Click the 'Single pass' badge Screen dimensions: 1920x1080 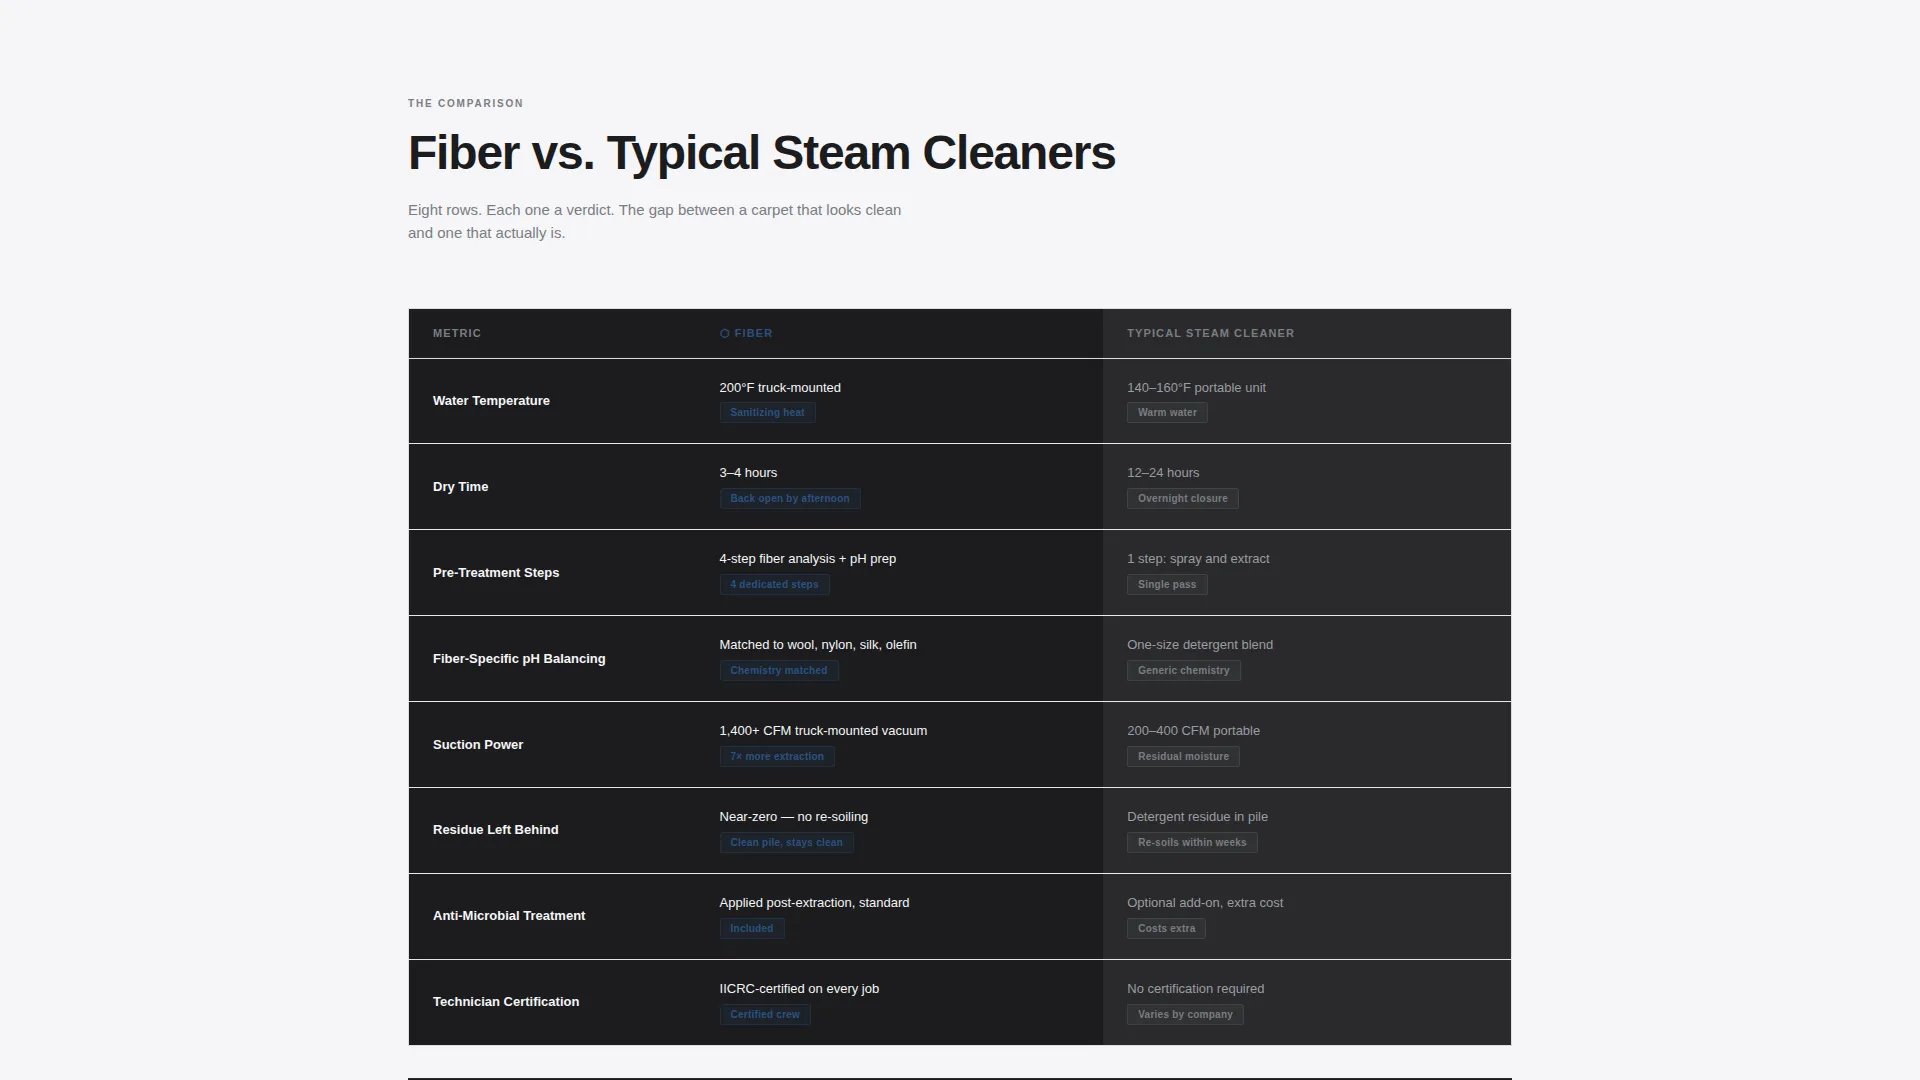coord(1167,585)
